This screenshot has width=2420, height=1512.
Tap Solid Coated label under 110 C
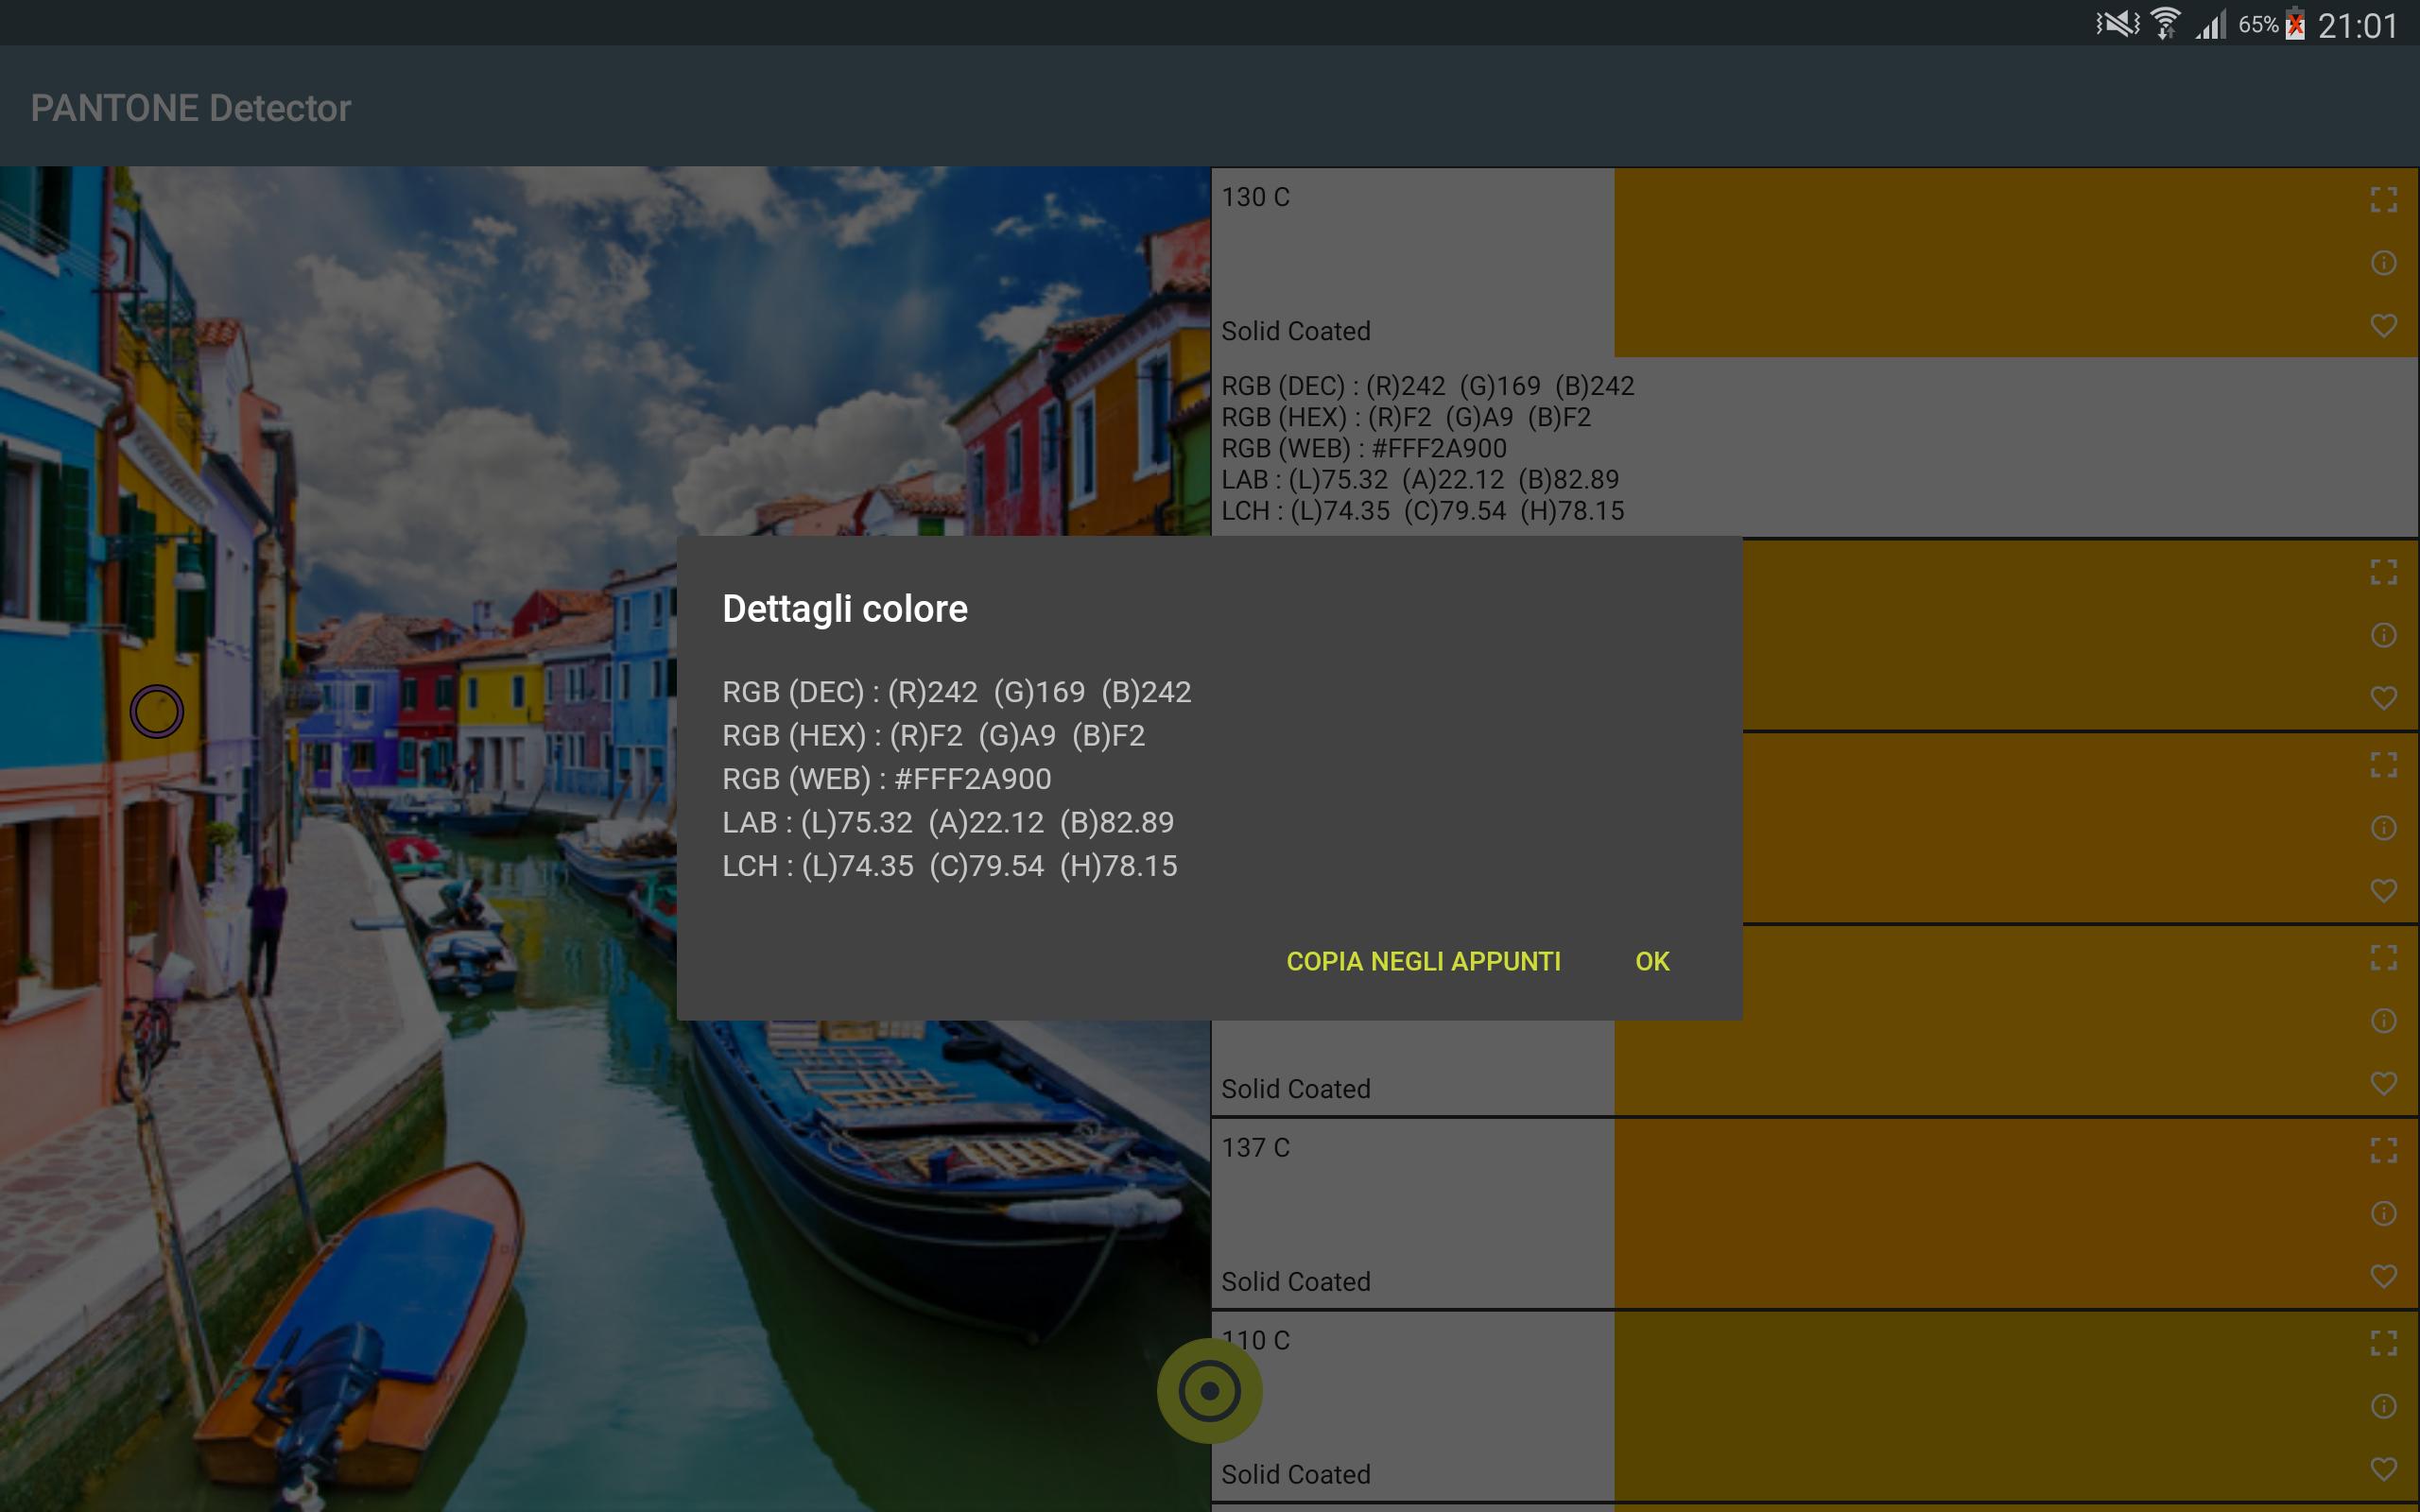pyautogui.click(x=1296, y=1475)
